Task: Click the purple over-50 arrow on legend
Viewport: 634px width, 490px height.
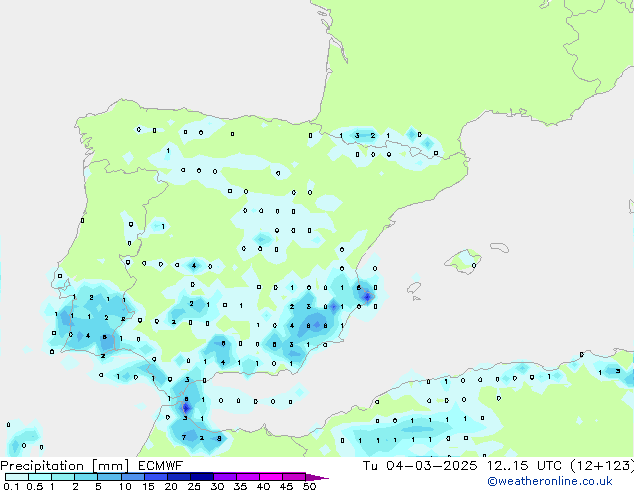Action: pos(316,477)
